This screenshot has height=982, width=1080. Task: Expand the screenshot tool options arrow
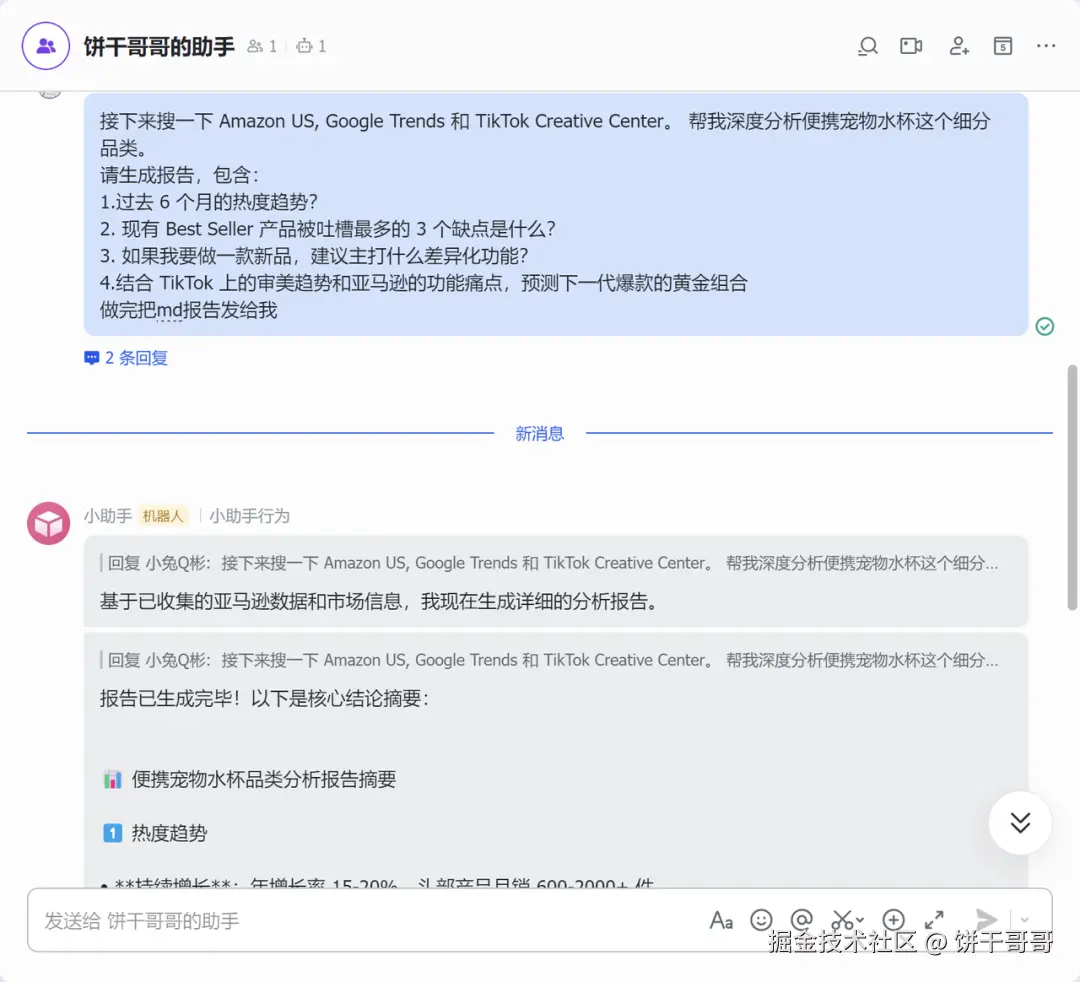pos(860,920)
